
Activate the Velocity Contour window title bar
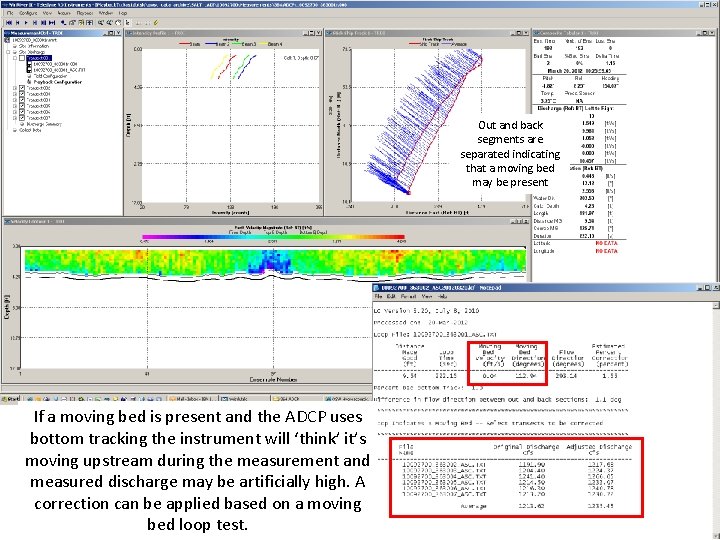click(x=266, y=221)
